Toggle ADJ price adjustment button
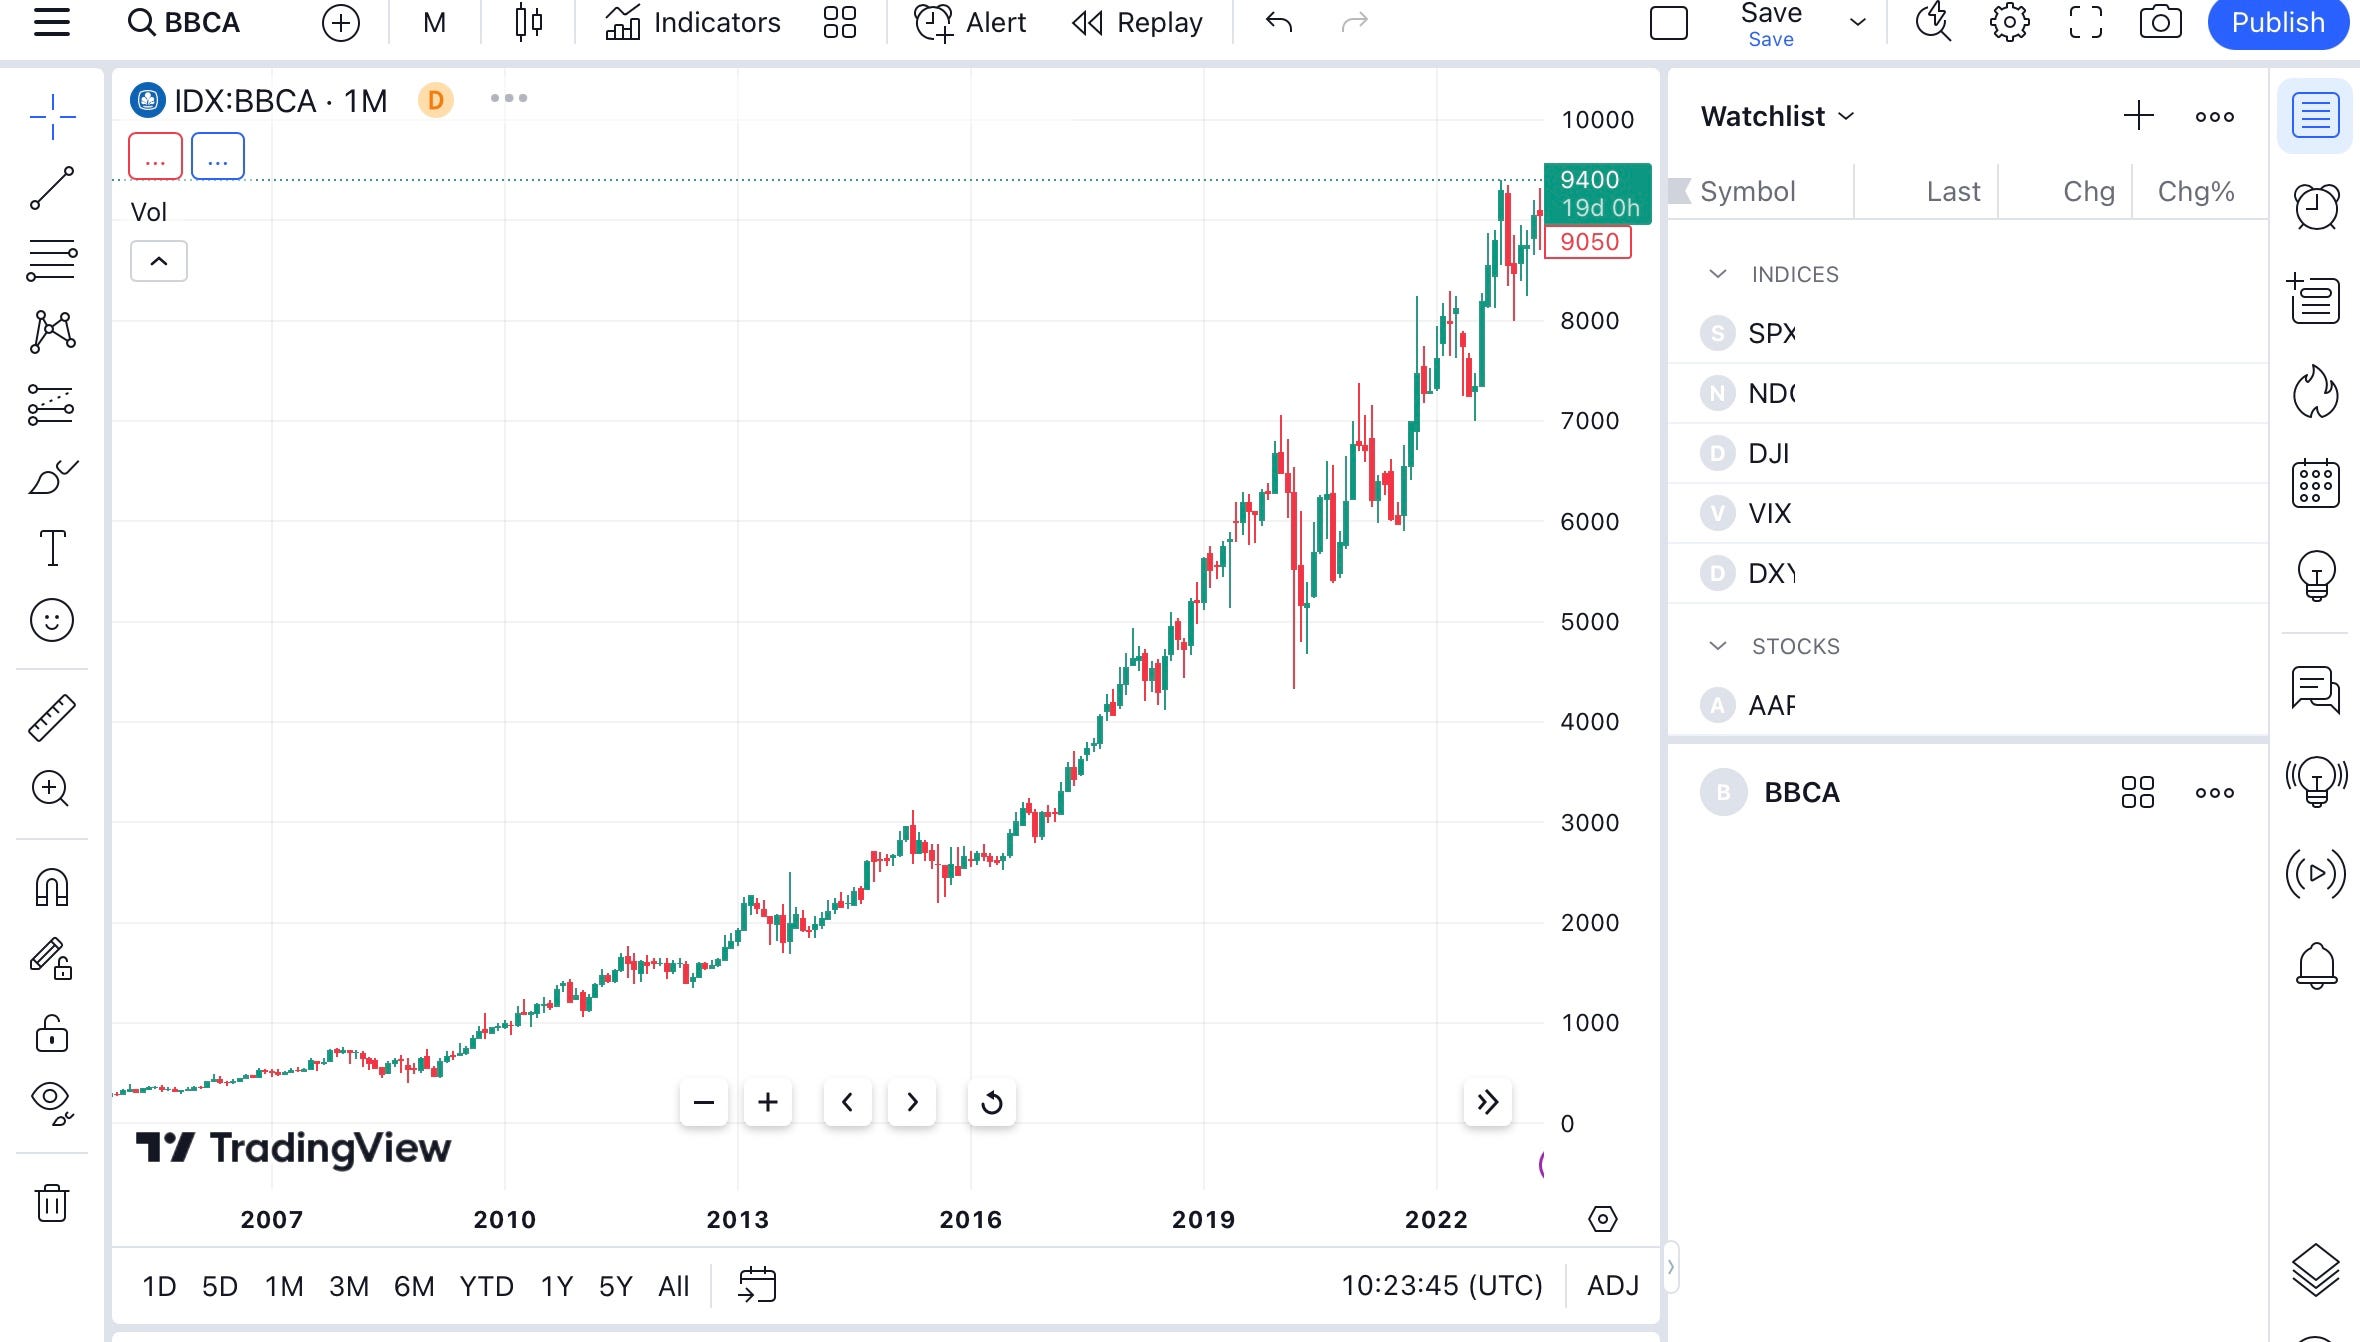 [1612, 1286]
